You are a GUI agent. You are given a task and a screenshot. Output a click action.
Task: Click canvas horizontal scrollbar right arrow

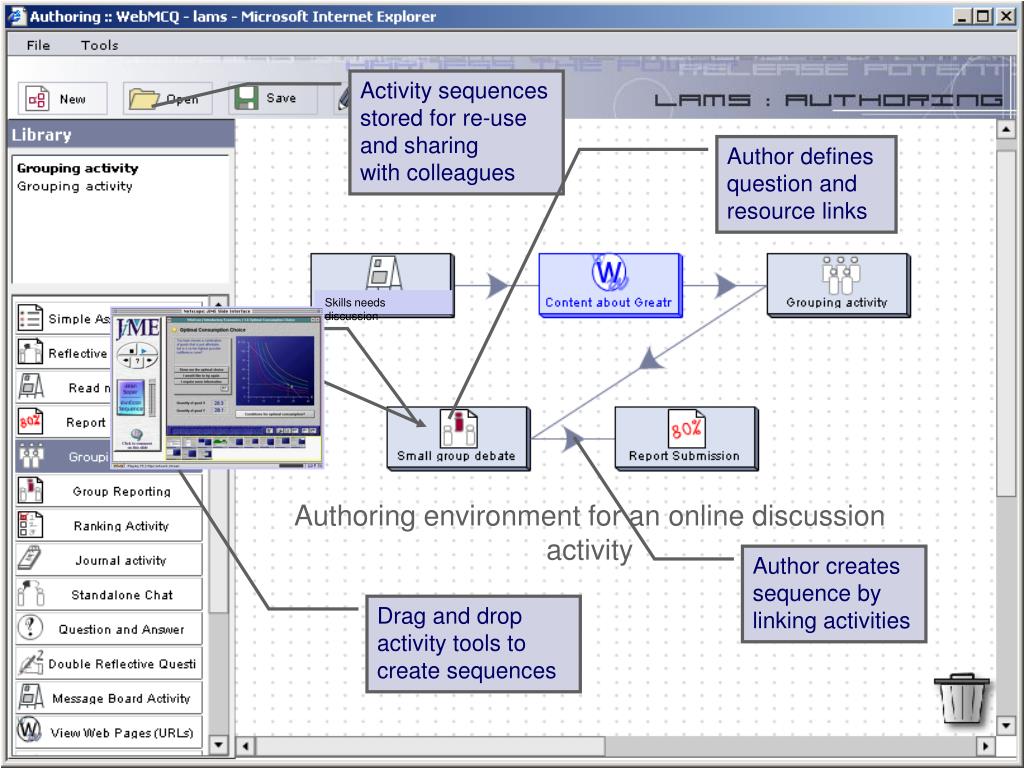pos(985,745)
